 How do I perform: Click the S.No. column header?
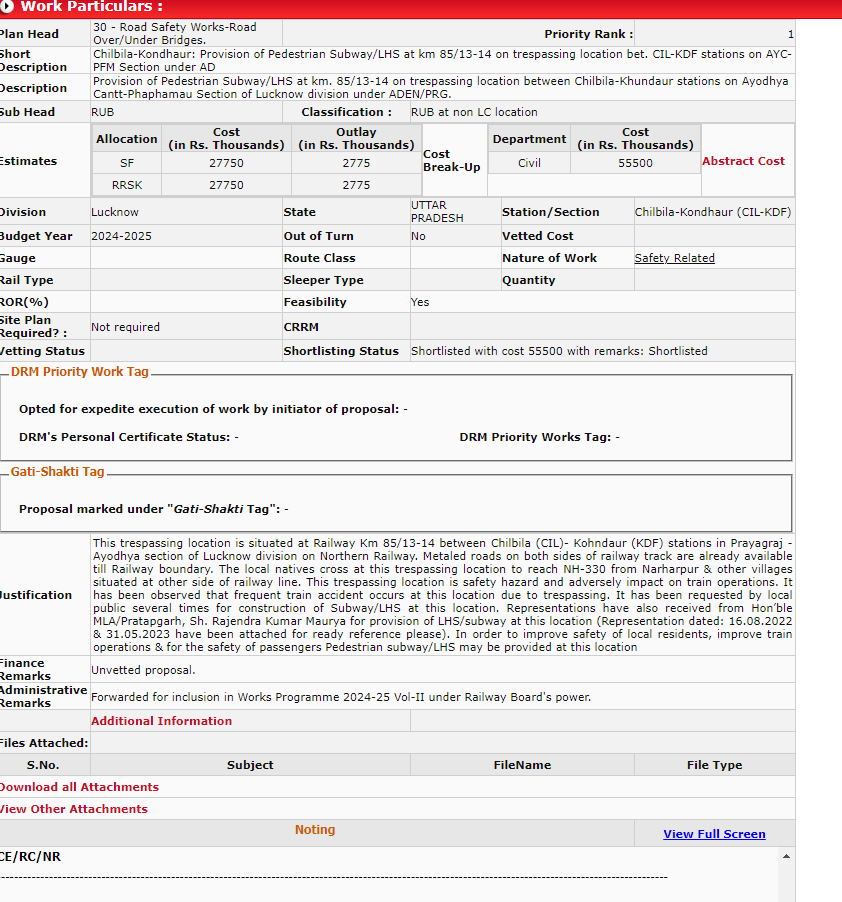click(43, 765)
